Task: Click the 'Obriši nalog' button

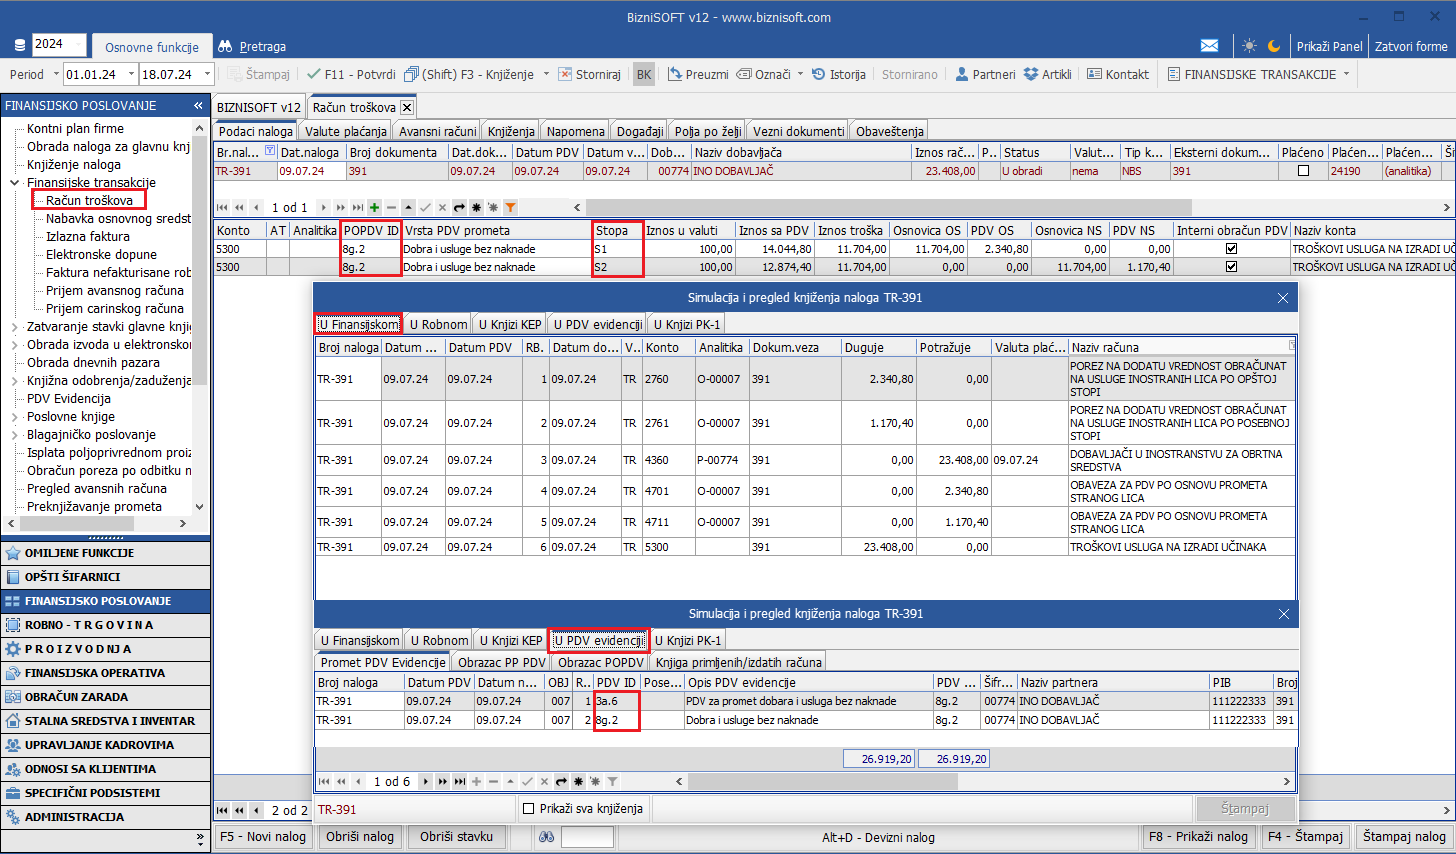Action: 360,836
